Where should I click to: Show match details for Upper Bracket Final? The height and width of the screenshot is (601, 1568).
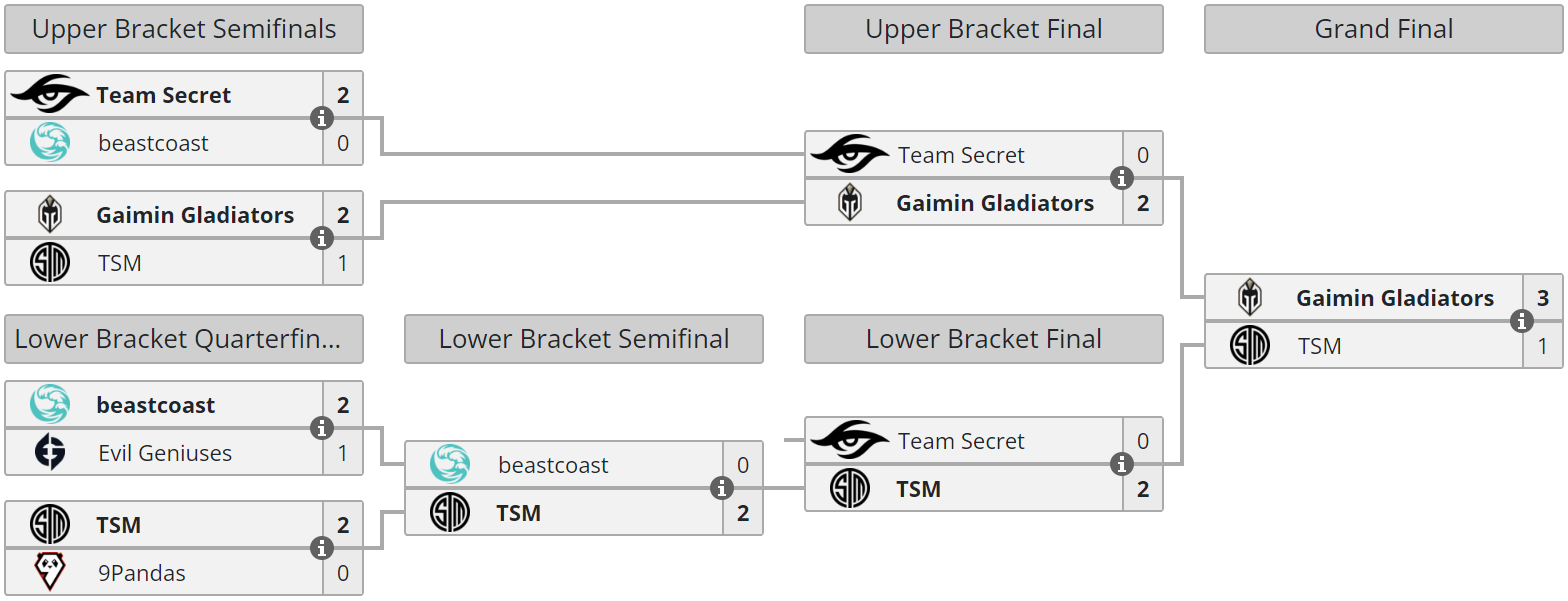coord(1122,178)
